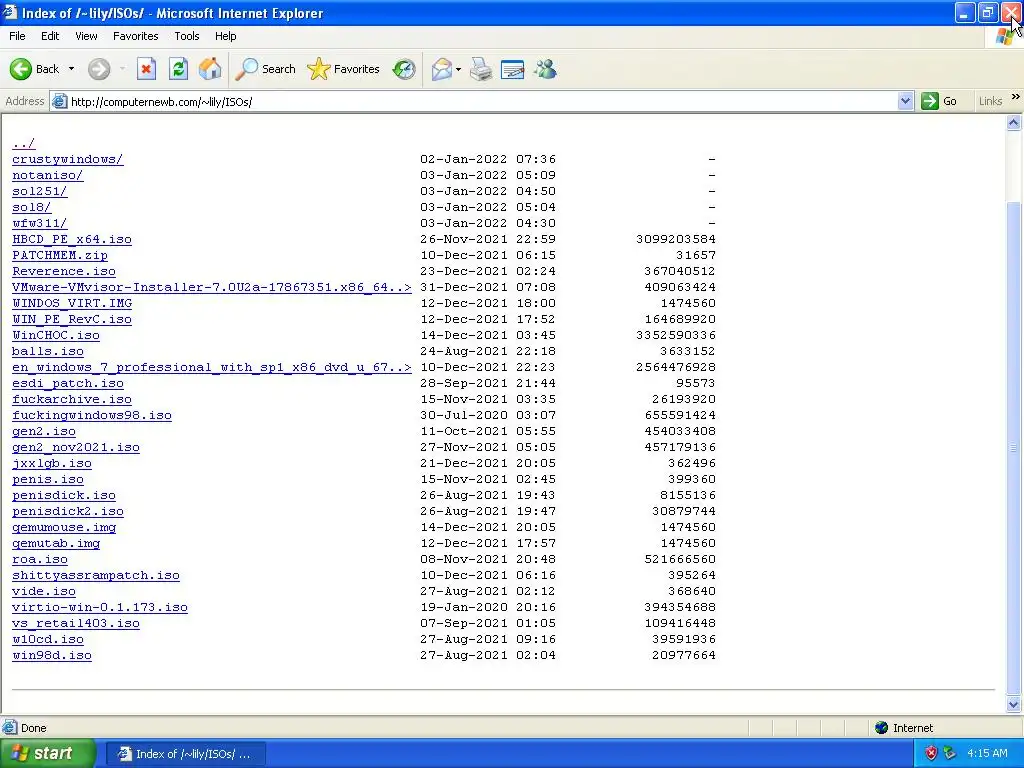Open the Edit menu
Image resolution: width=1024 pixels, height=768 pixels.
pyautogui.click(x=50, y=36)
